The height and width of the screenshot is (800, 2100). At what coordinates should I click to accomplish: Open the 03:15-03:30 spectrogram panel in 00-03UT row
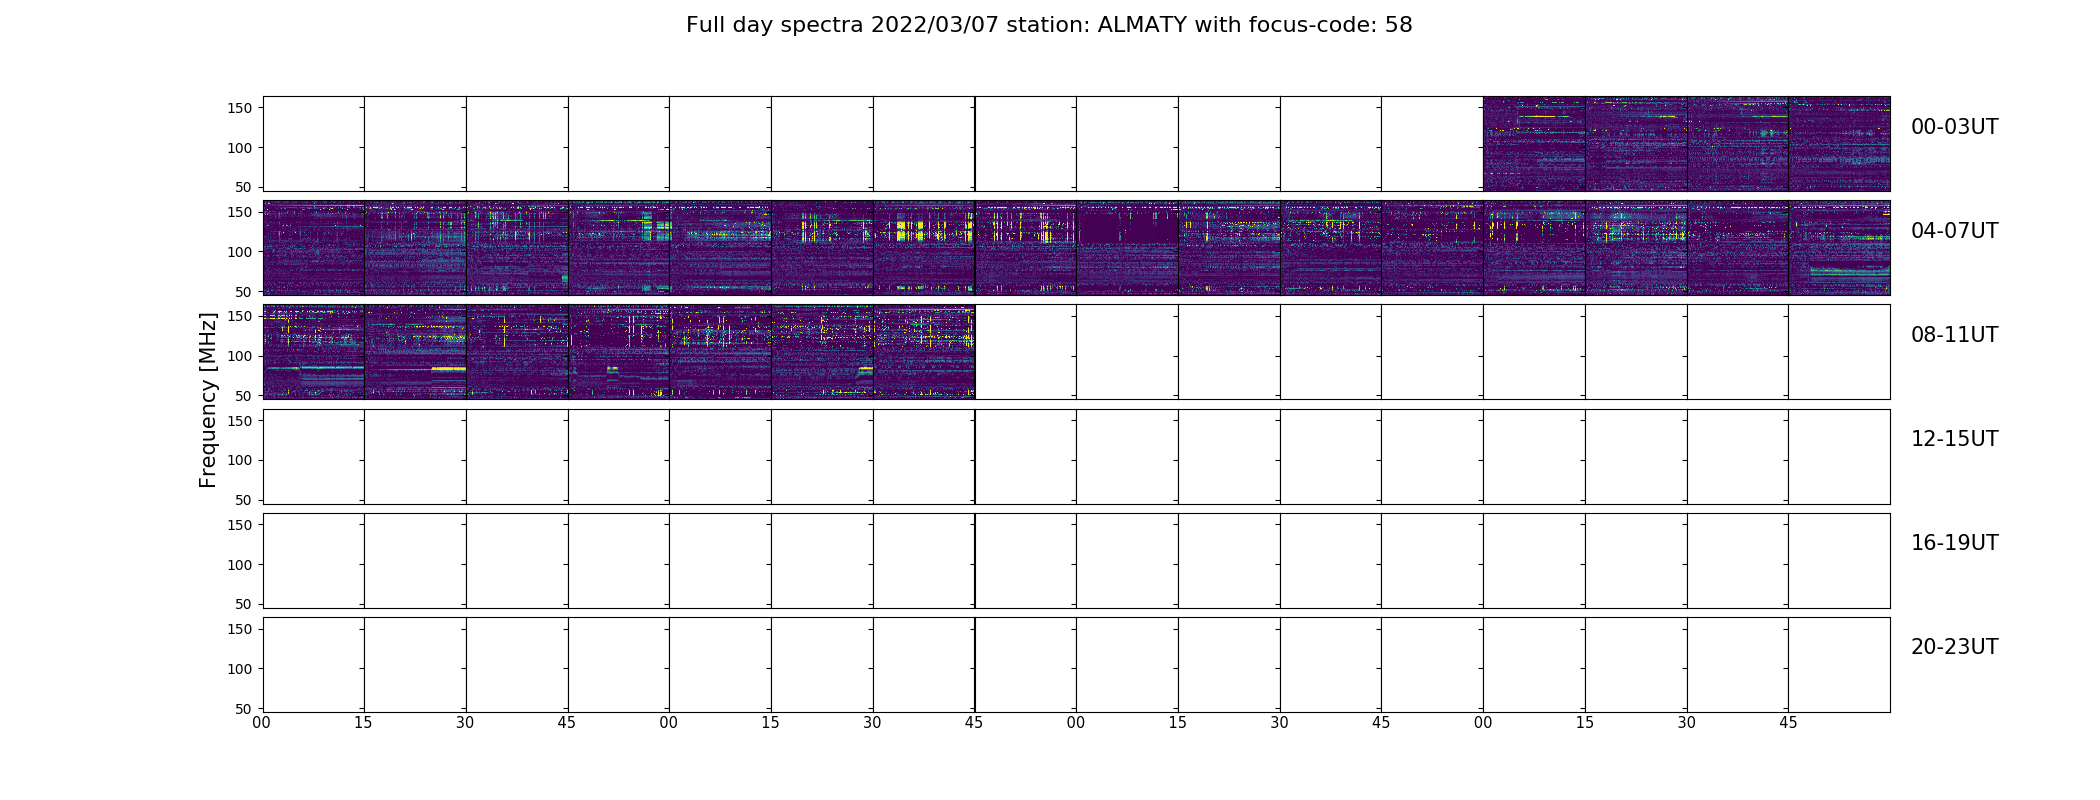coord(1636,144)
